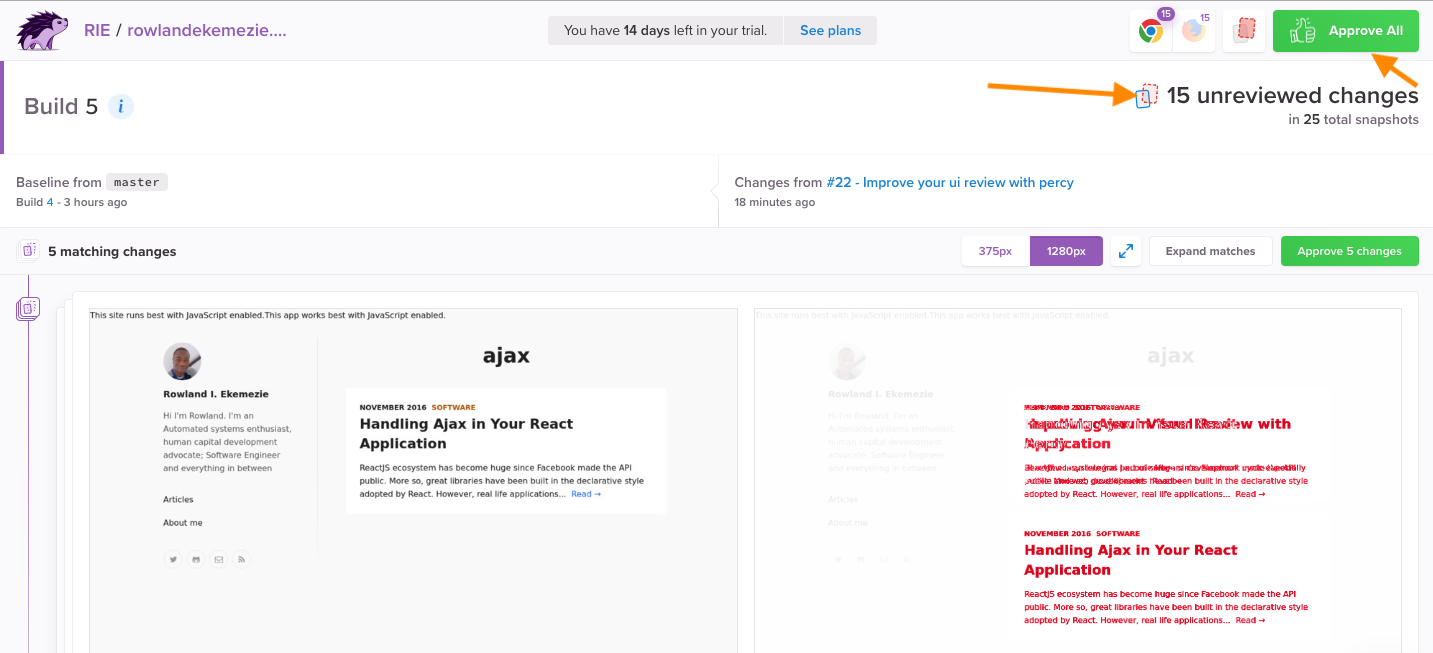Switch to the Firefox browser snapshots
1433x653 pixels.
point(1194,31)
